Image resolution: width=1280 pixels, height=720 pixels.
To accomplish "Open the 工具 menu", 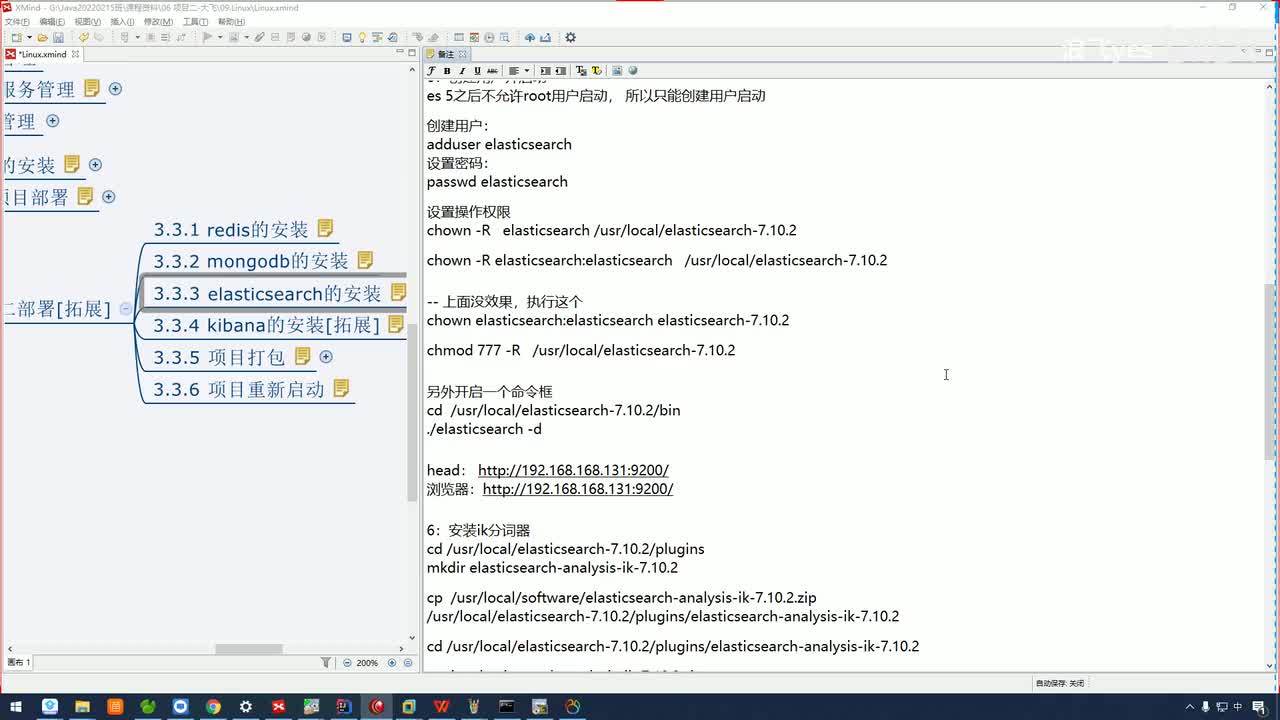I will click(195, 22).
